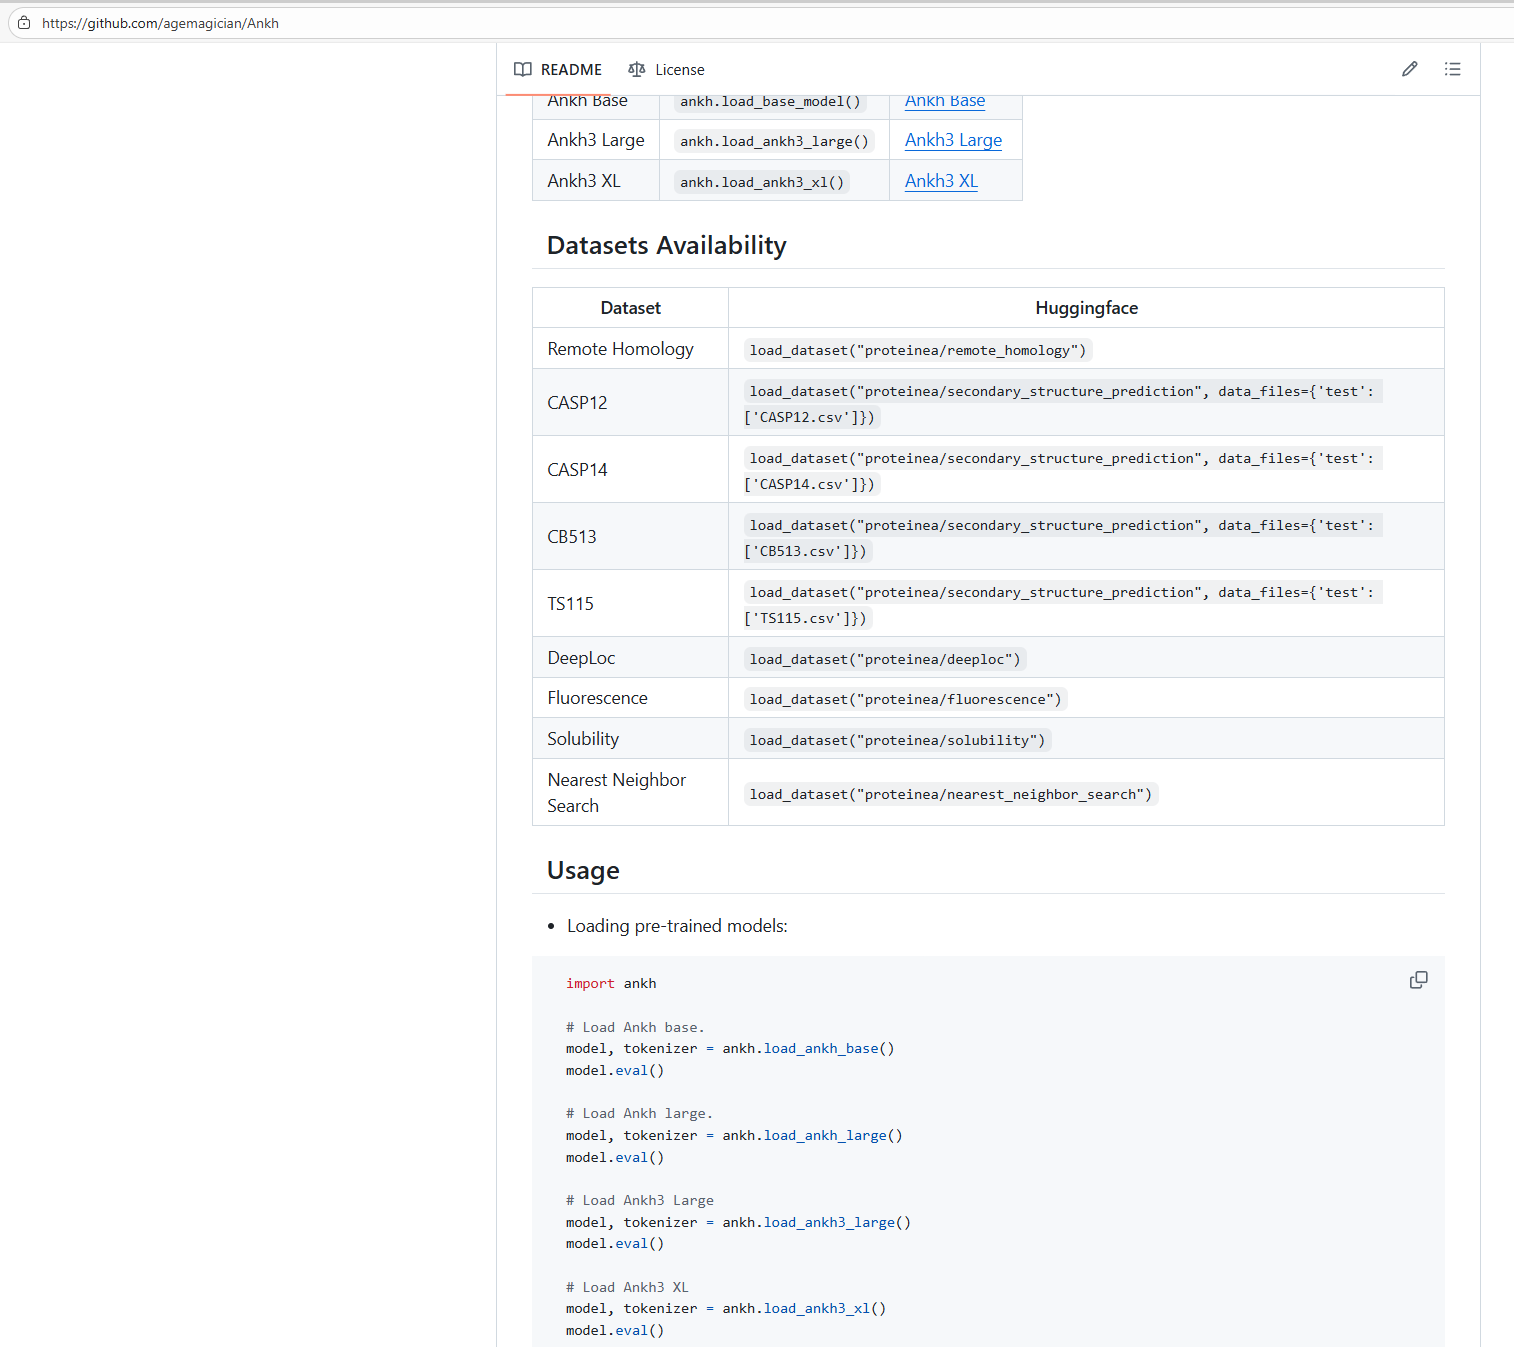Click the load_ankh3_xl() line in code block

(726, 1309)
